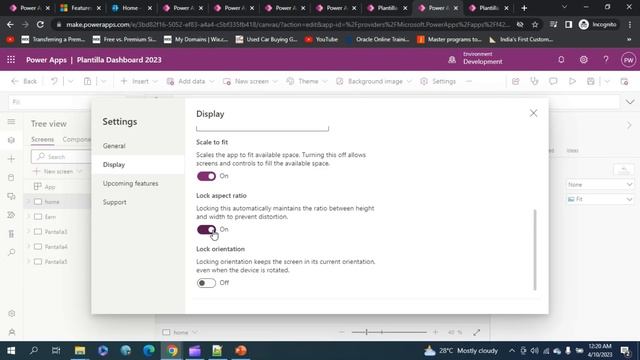Viewport: 640px width, 360px height.
Task: Open the New screen menu in the toolbar
Action: coord(250,81)
